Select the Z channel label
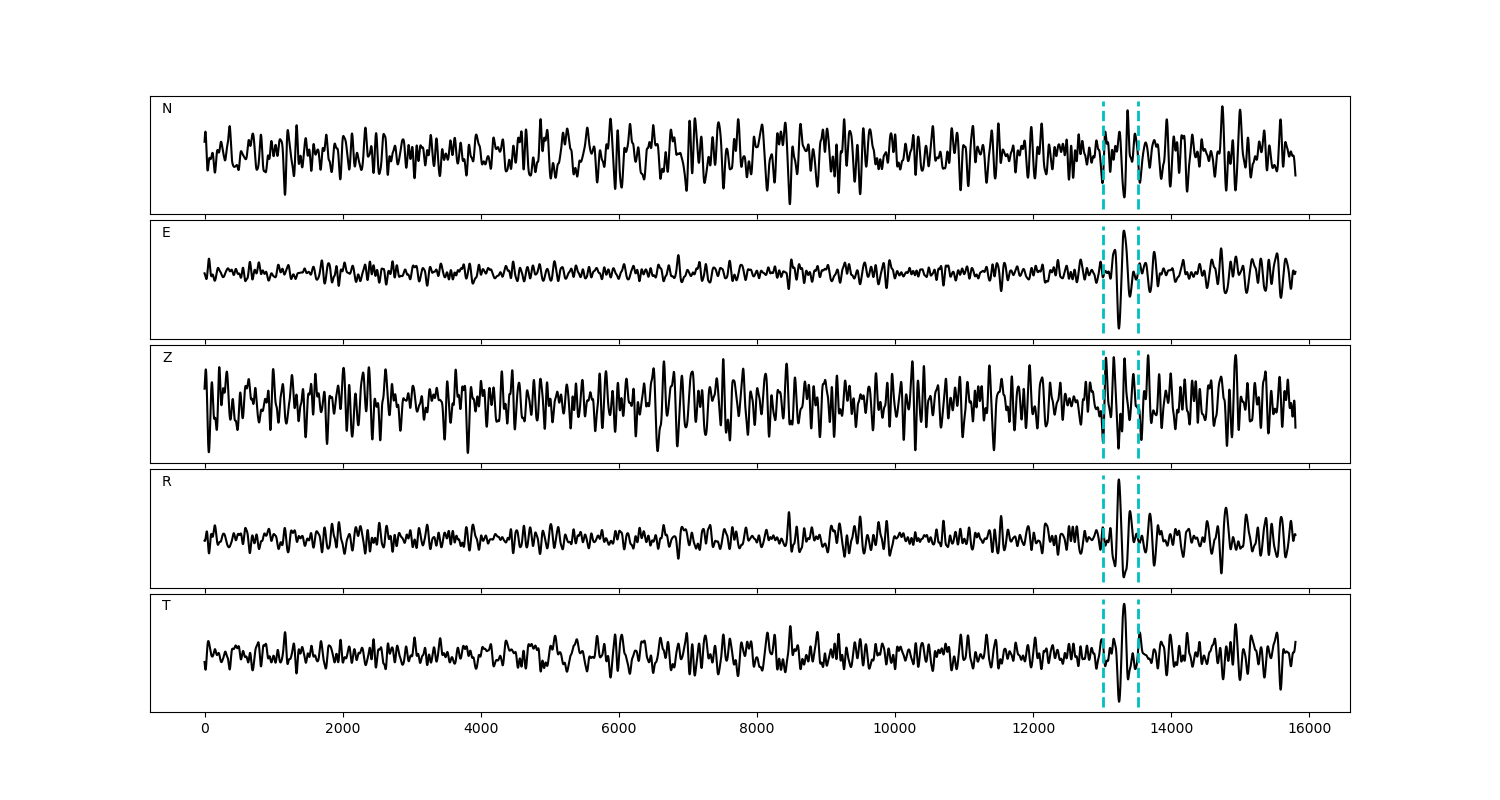 pyautogui.click(x=167, y=358)
